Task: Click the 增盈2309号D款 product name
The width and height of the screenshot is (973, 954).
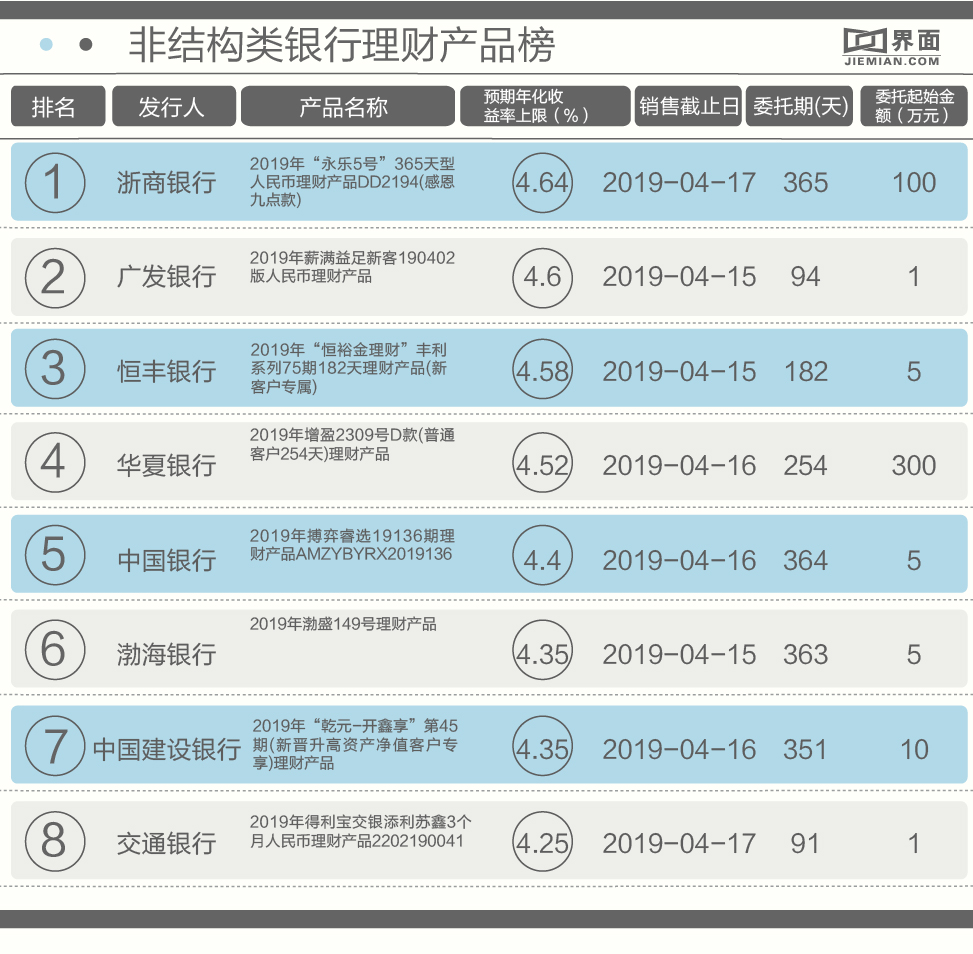Action: point(352,444)
